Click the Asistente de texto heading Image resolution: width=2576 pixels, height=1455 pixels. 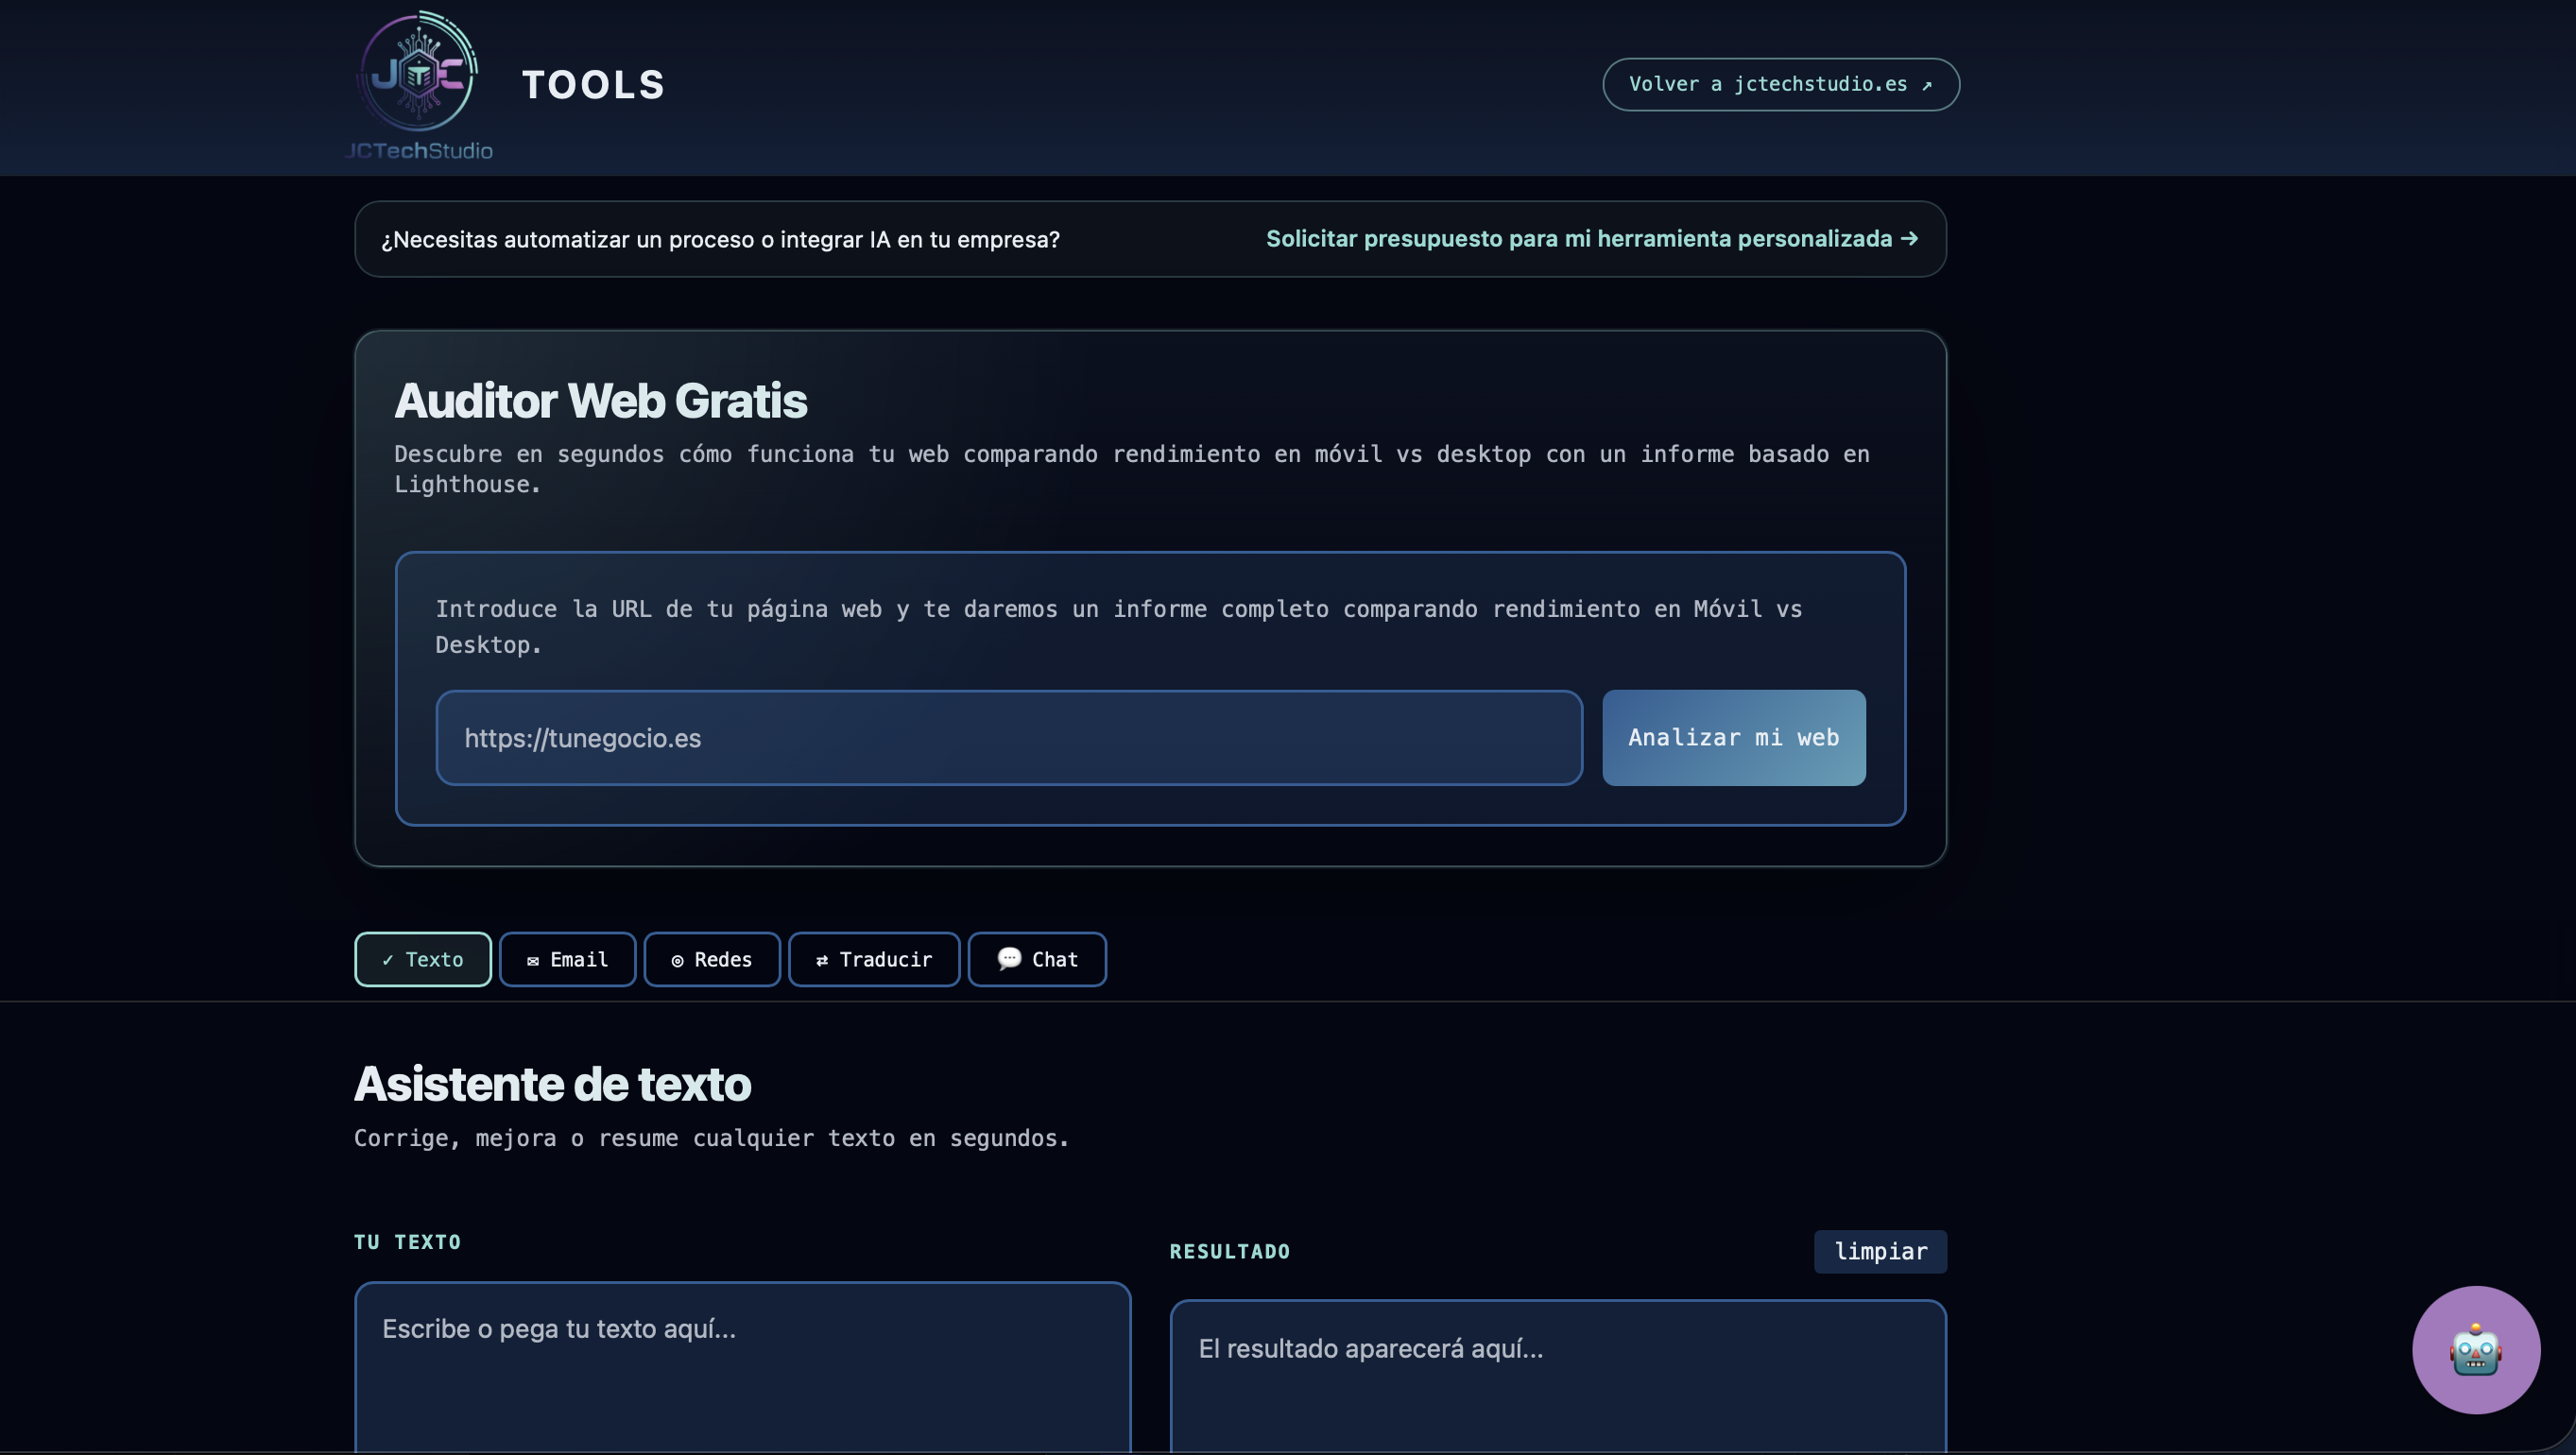(552, 1085)
